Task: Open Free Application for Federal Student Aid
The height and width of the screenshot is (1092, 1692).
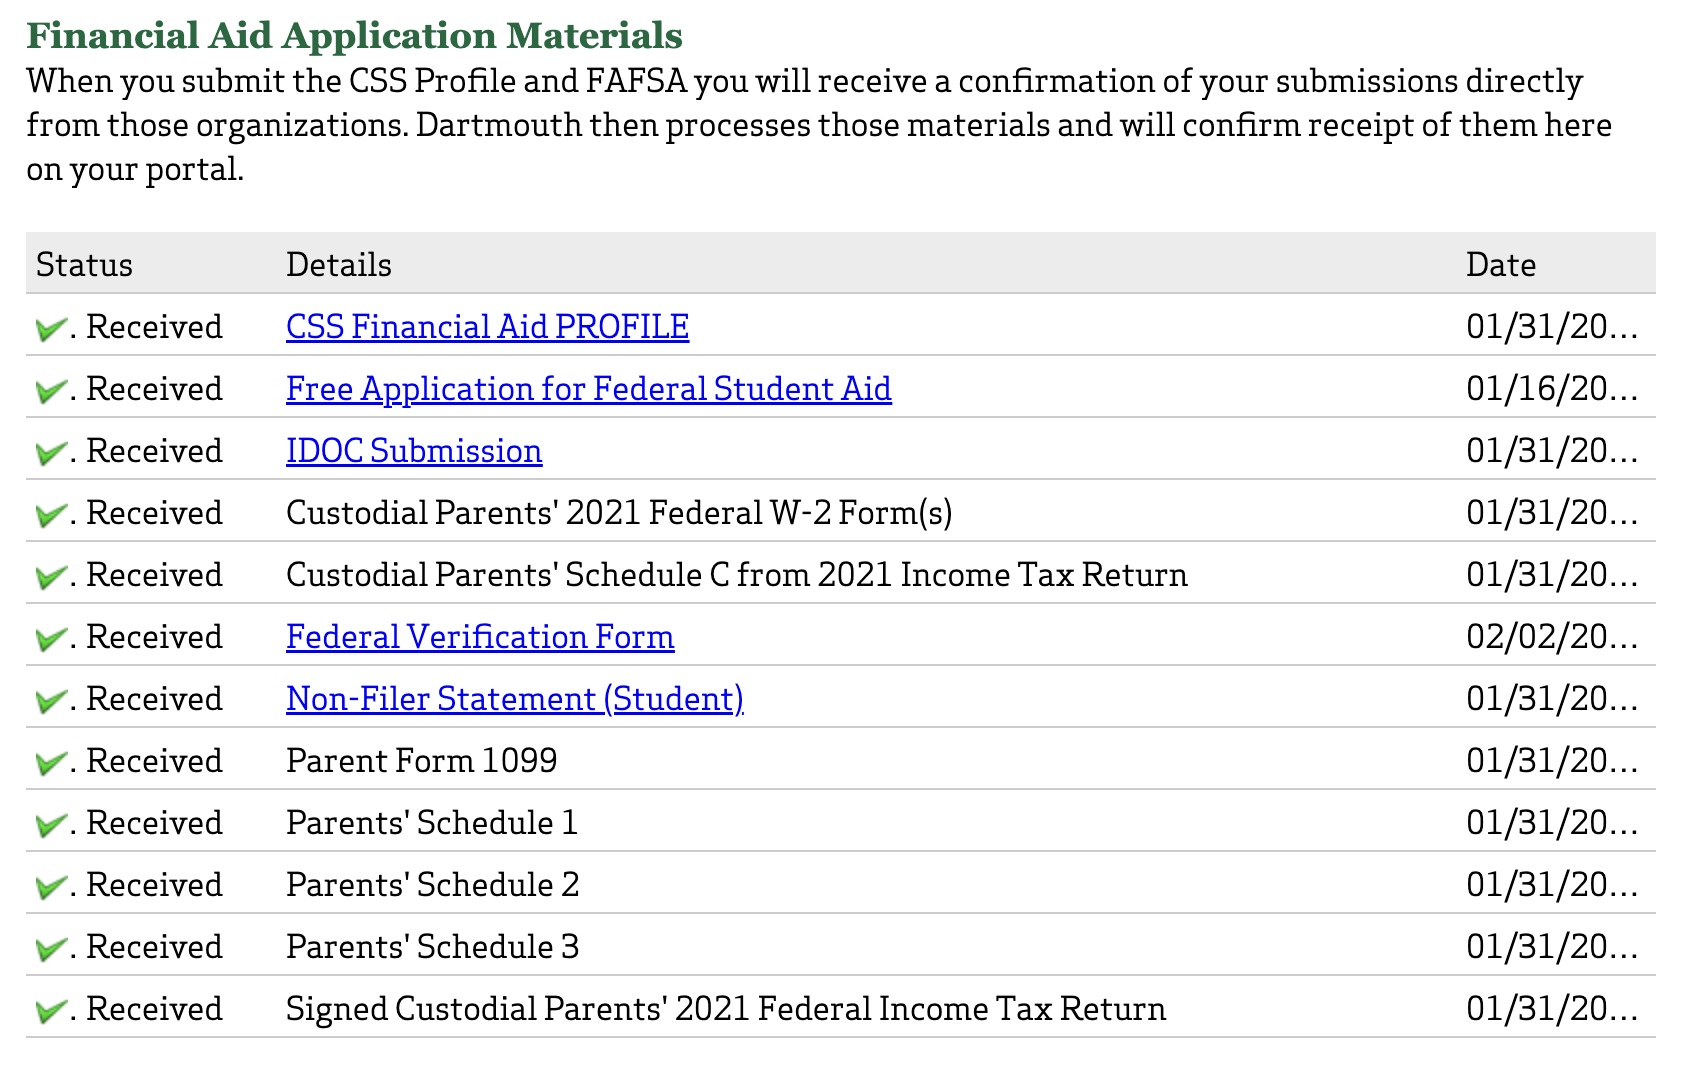Action: coord(588,389)
